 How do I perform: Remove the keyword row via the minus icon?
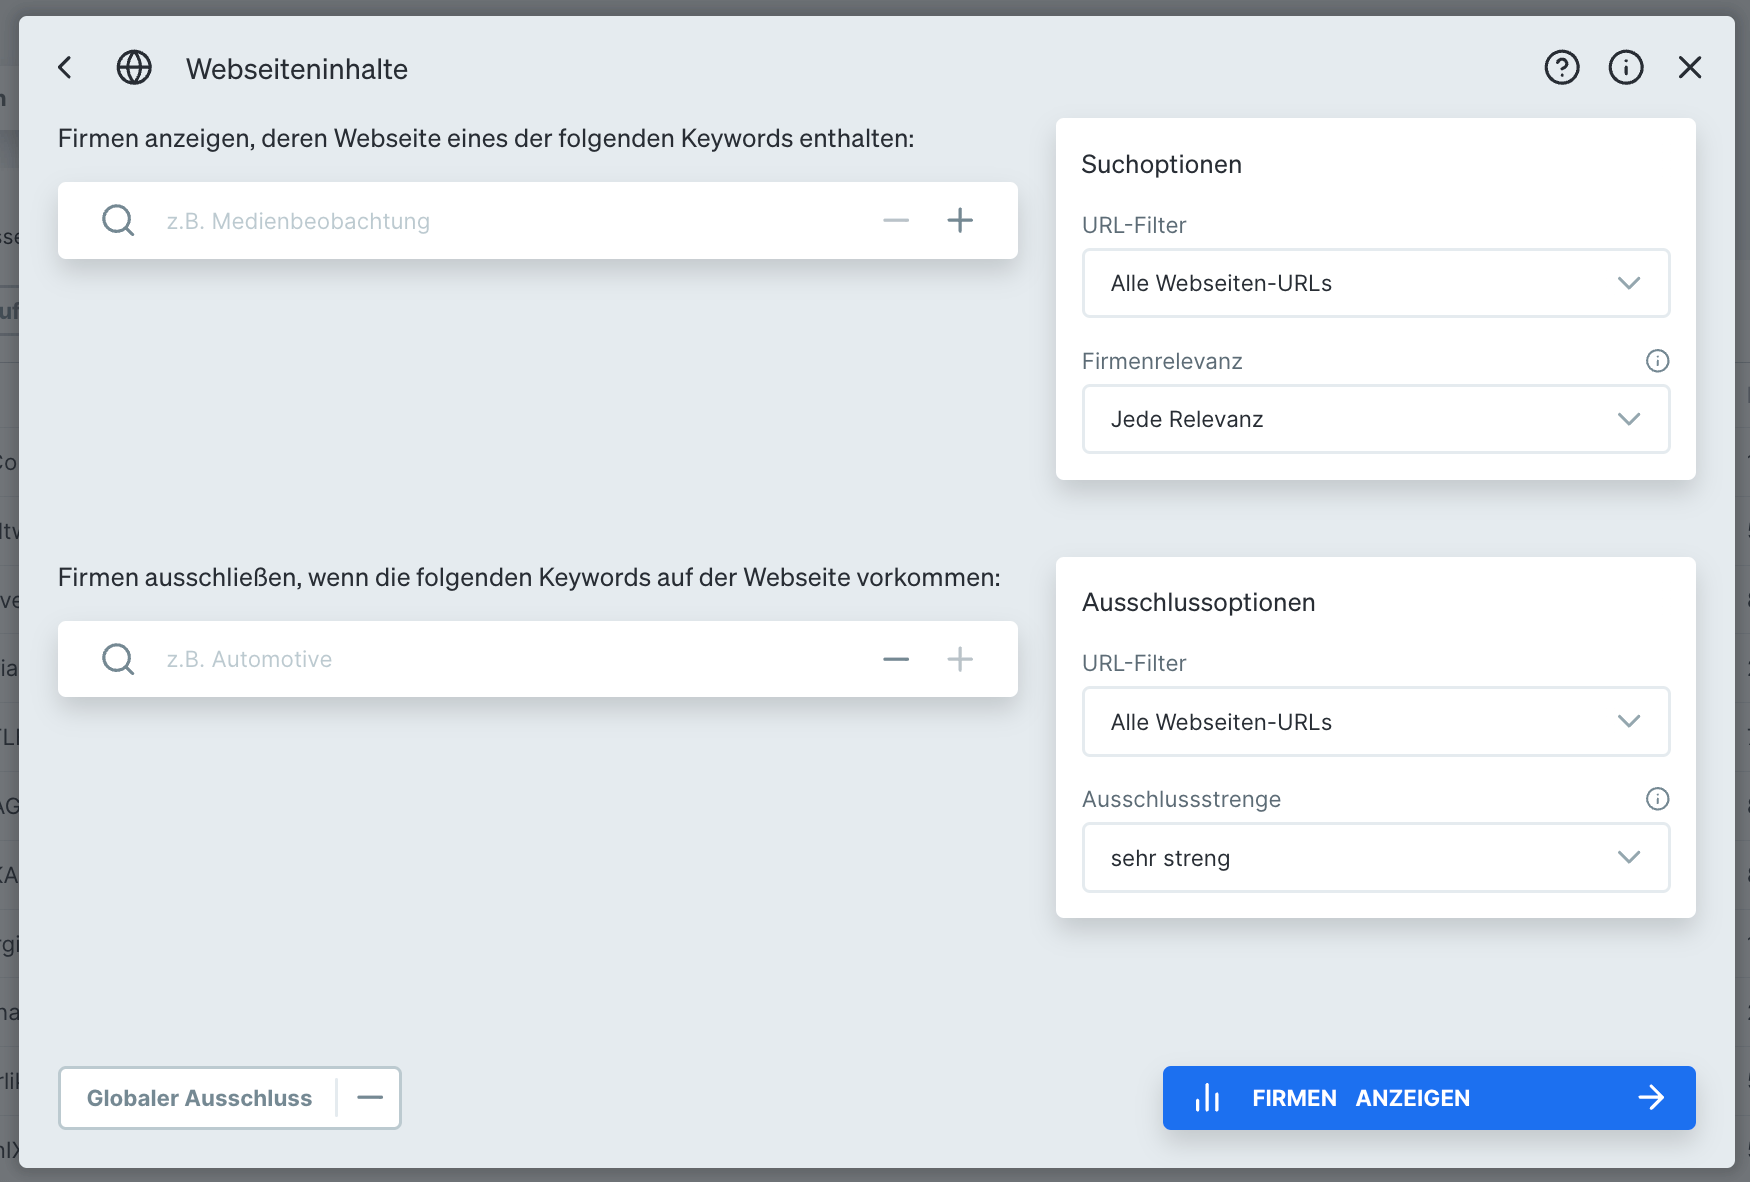[895, 220]
